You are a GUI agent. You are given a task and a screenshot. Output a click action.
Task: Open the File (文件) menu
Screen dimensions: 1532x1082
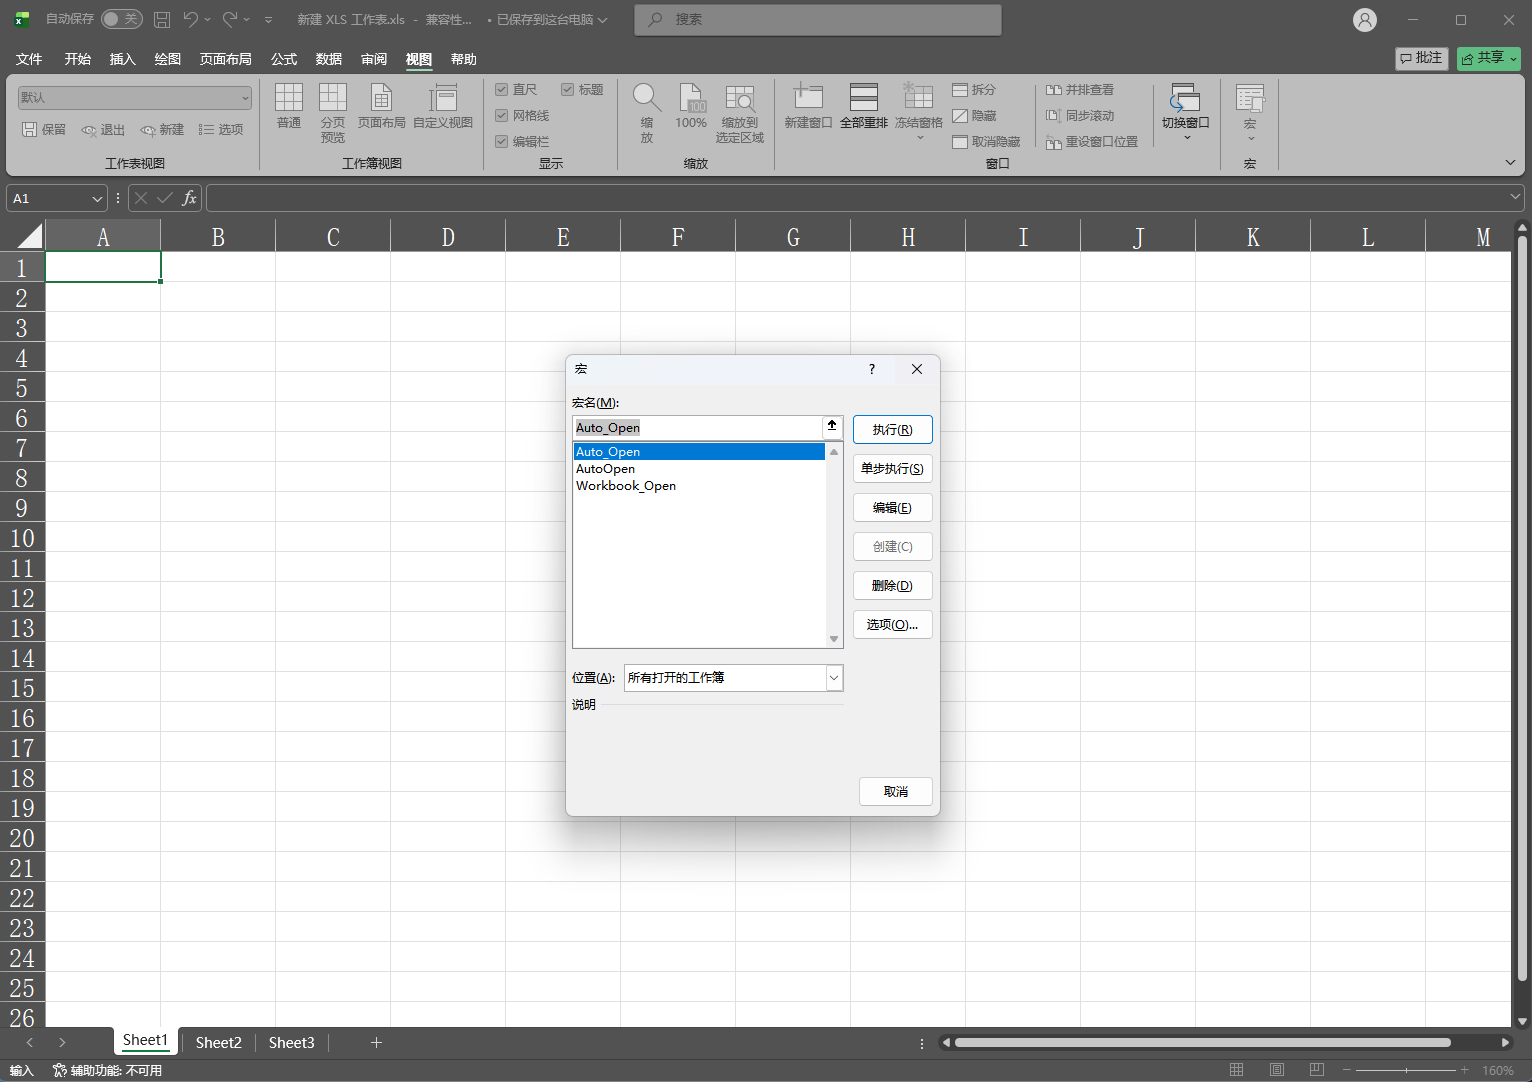point(29,59)
